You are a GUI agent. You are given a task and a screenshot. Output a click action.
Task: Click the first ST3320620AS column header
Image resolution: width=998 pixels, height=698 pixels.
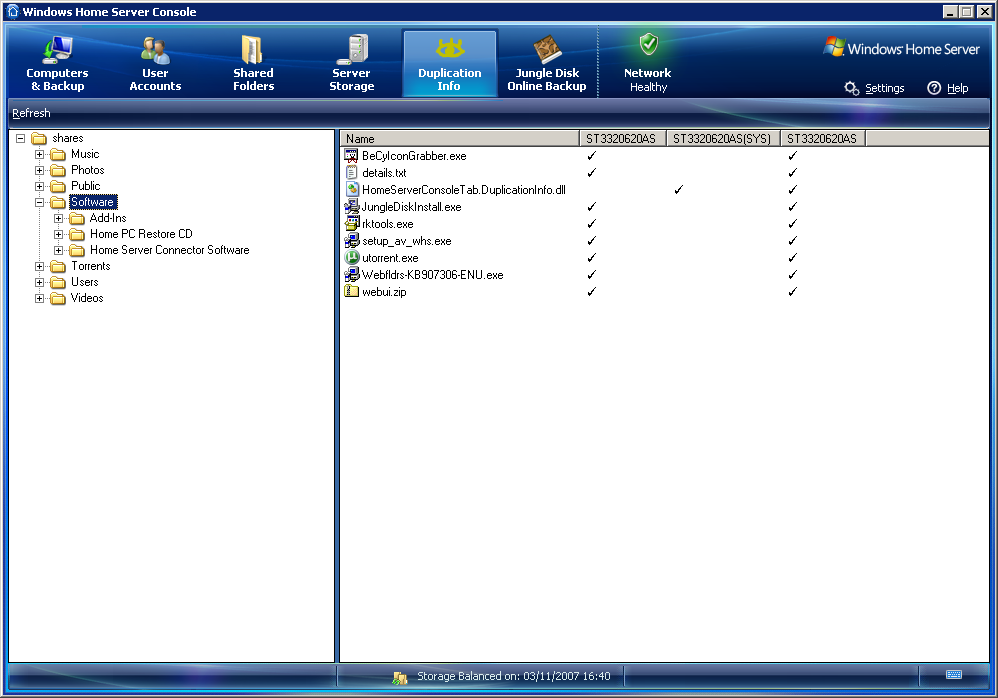[622, 139]
